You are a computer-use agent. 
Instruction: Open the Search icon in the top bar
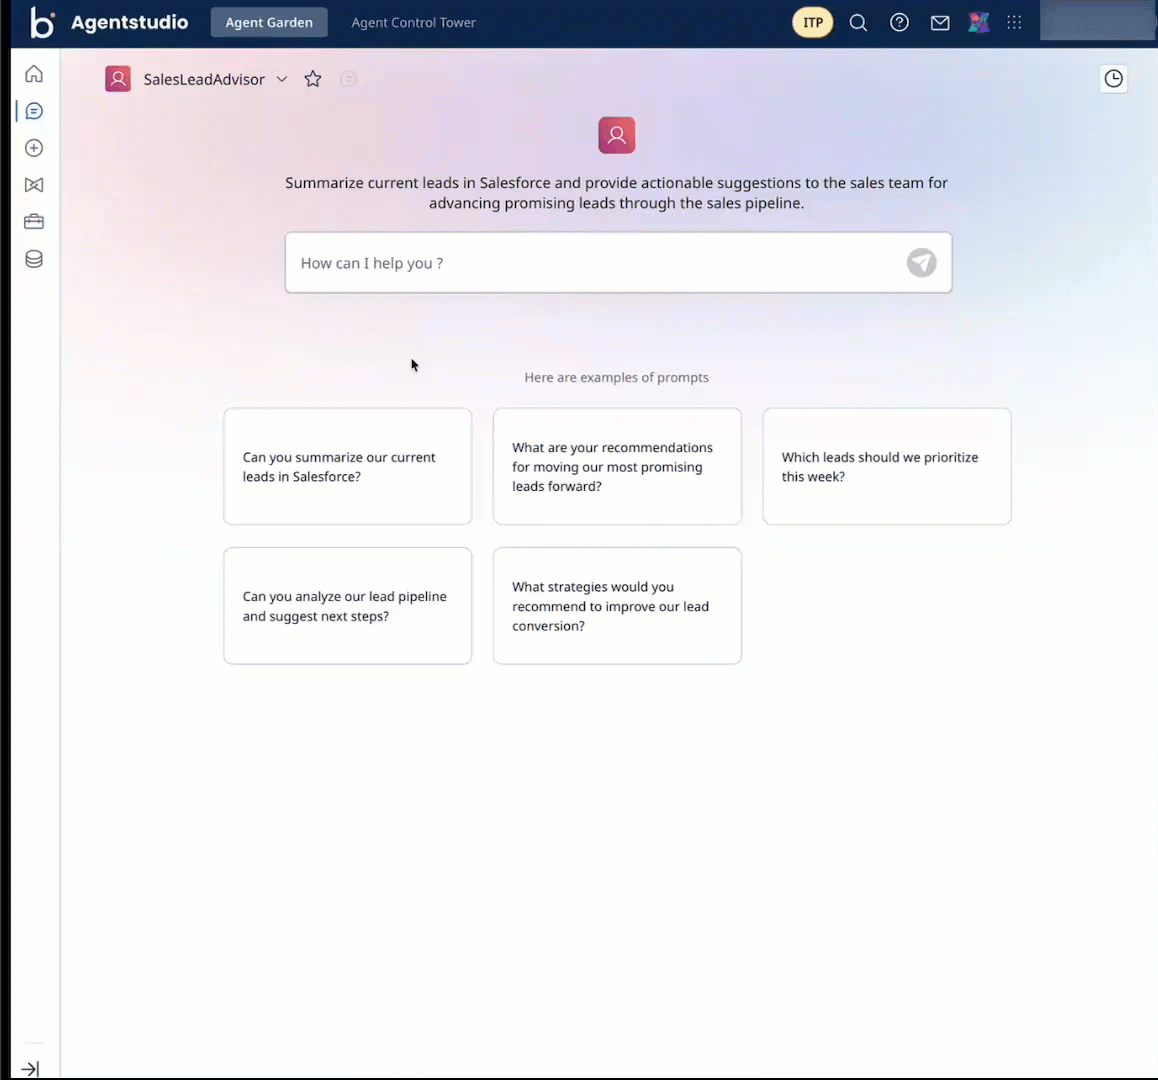click(858, 22)
